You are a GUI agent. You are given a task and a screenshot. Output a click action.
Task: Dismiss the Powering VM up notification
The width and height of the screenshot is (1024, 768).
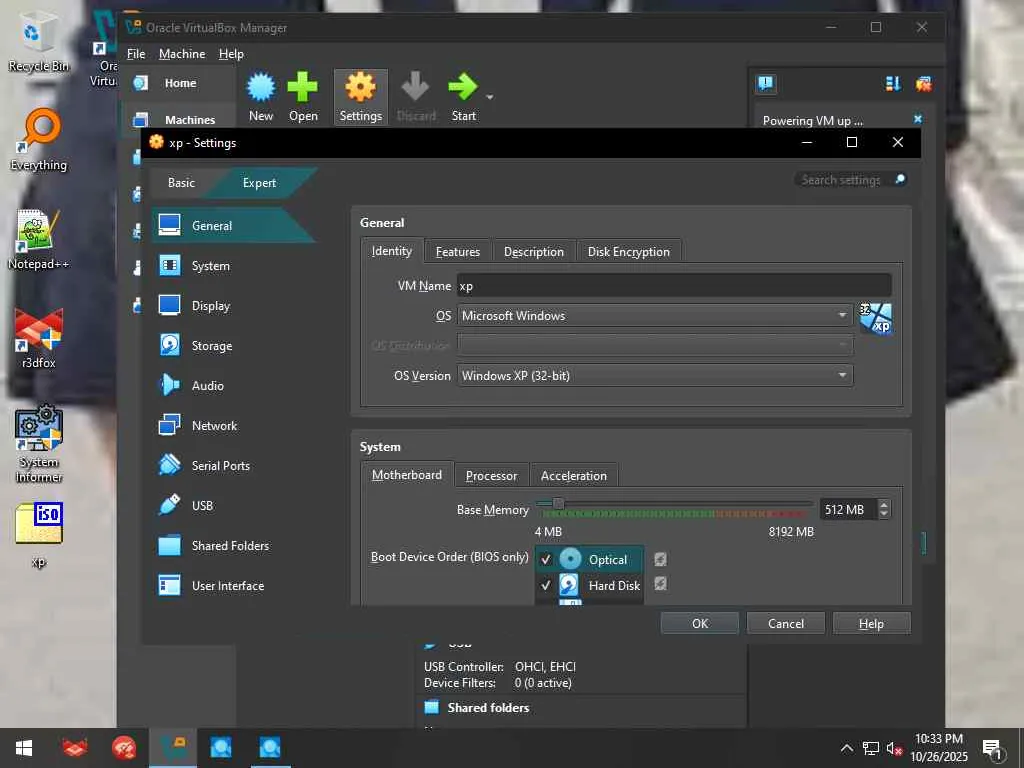[x=918, y=119]
